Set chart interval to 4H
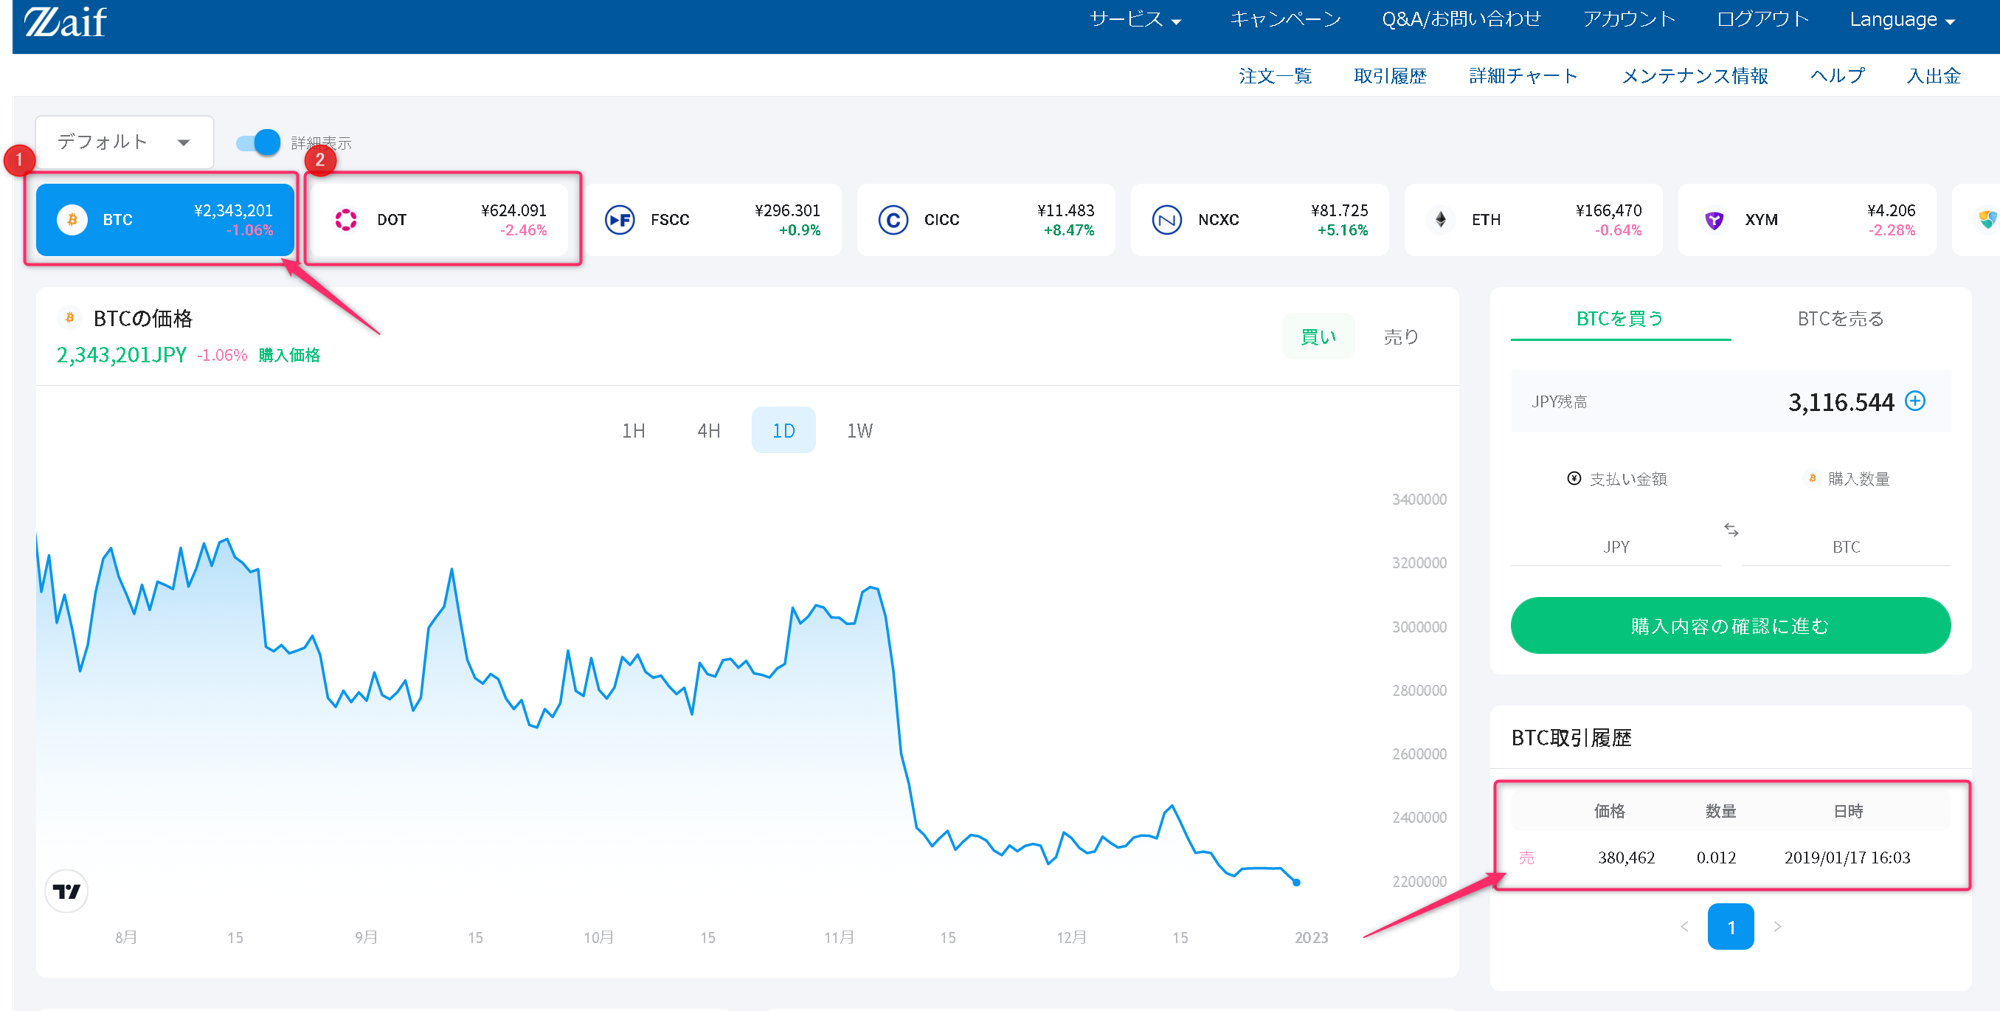 click(x=709, y=431)
